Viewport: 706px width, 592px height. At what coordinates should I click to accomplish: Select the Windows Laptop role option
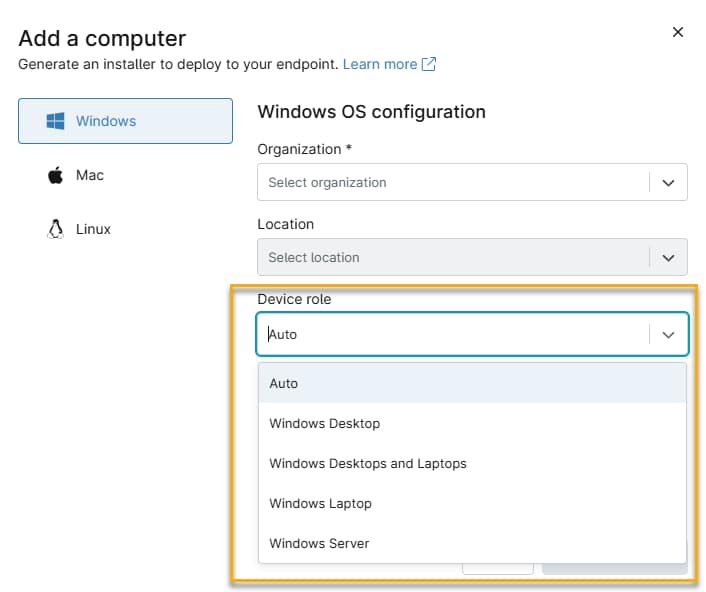pyautogui.click(x=320, y=504)
